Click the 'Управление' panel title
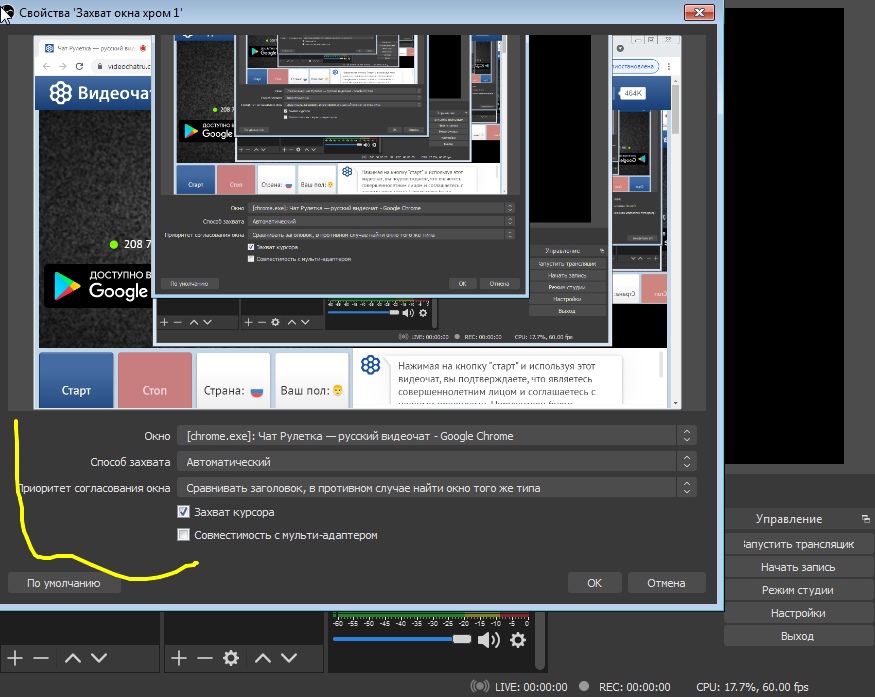 789,519
